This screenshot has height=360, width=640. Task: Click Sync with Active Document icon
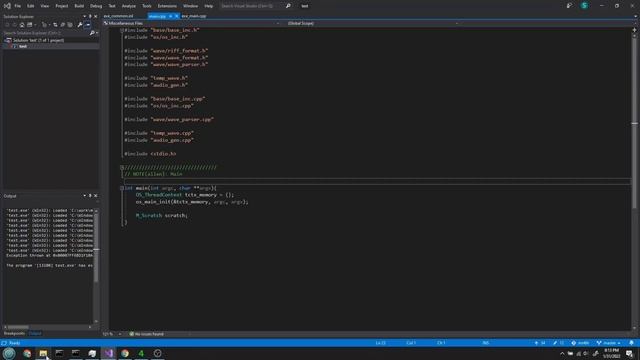(55, 25)
